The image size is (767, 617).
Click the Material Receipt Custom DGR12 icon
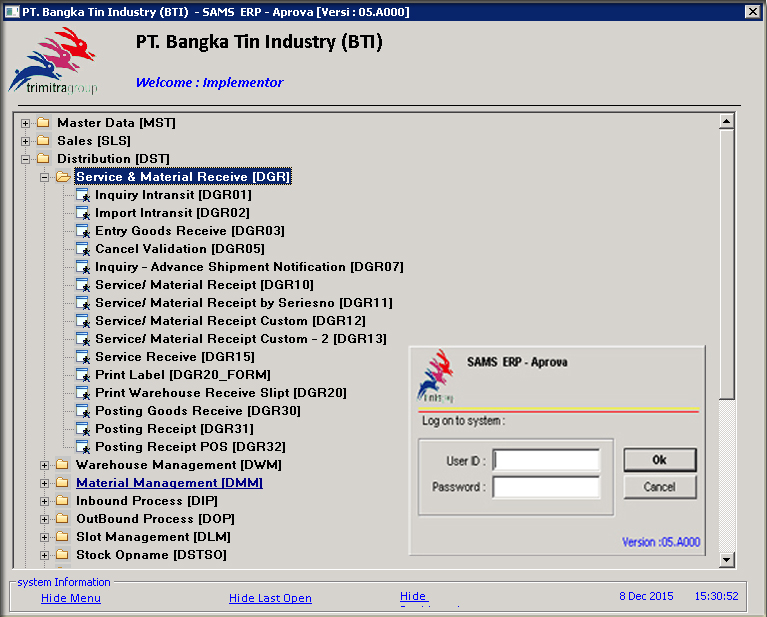click(x=83, y=321)
